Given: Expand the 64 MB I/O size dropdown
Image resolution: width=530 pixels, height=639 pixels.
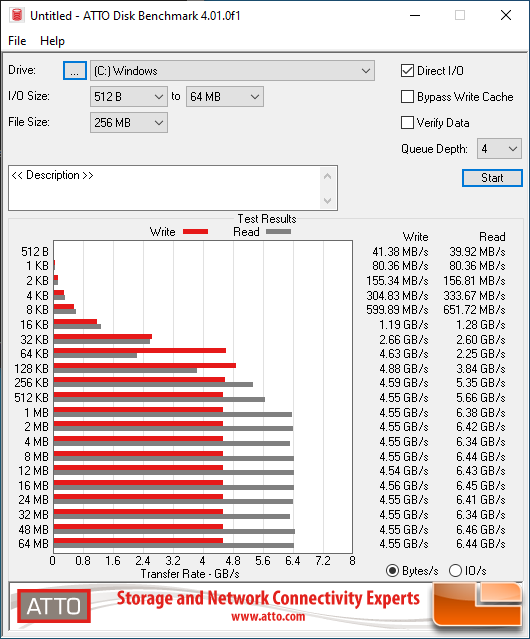Looking at the screenshot, I should (225, 97).
